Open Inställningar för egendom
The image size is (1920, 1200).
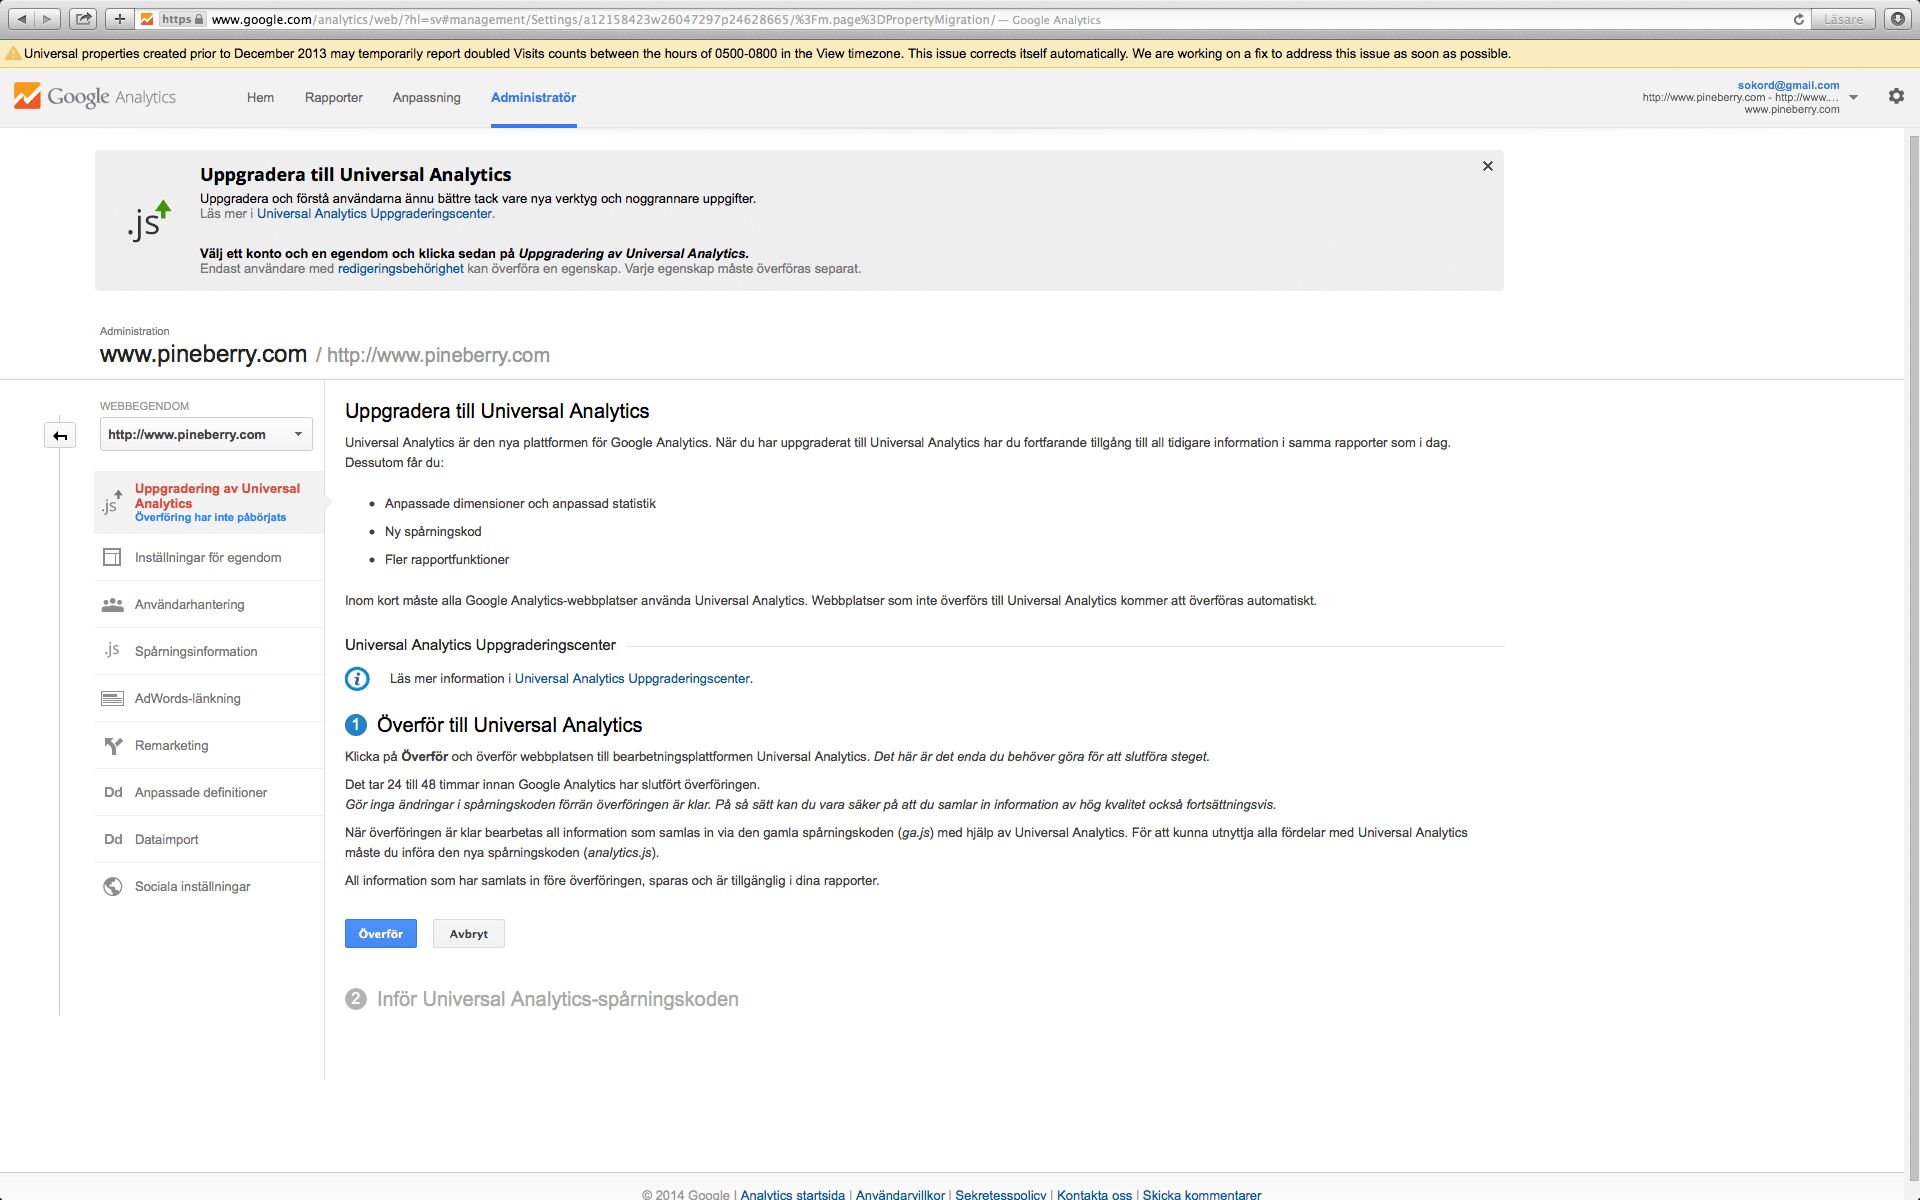[209, 557]
